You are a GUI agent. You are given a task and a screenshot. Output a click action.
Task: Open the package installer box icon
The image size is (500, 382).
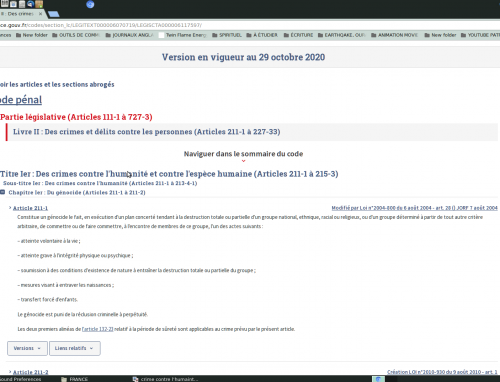[x=39, y=4]
